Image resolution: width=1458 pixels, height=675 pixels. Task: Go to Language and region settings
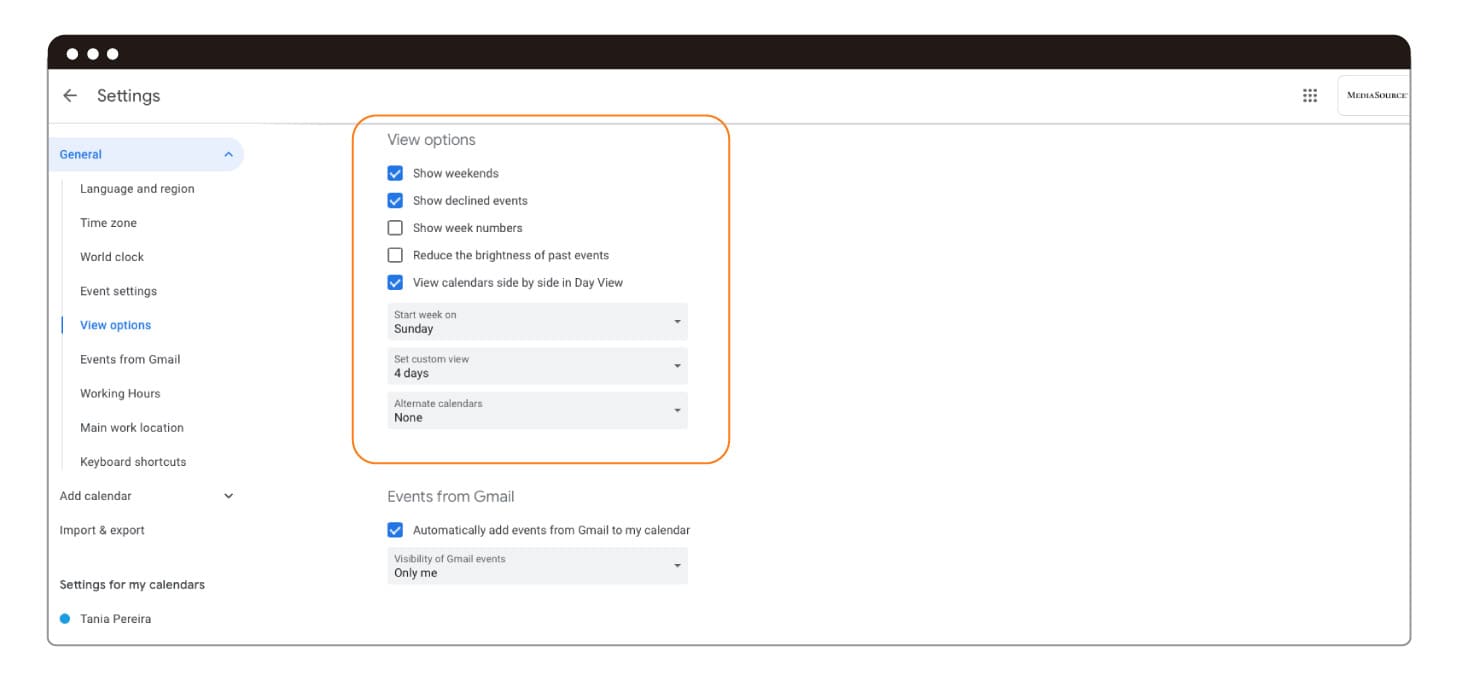(137, 189)
